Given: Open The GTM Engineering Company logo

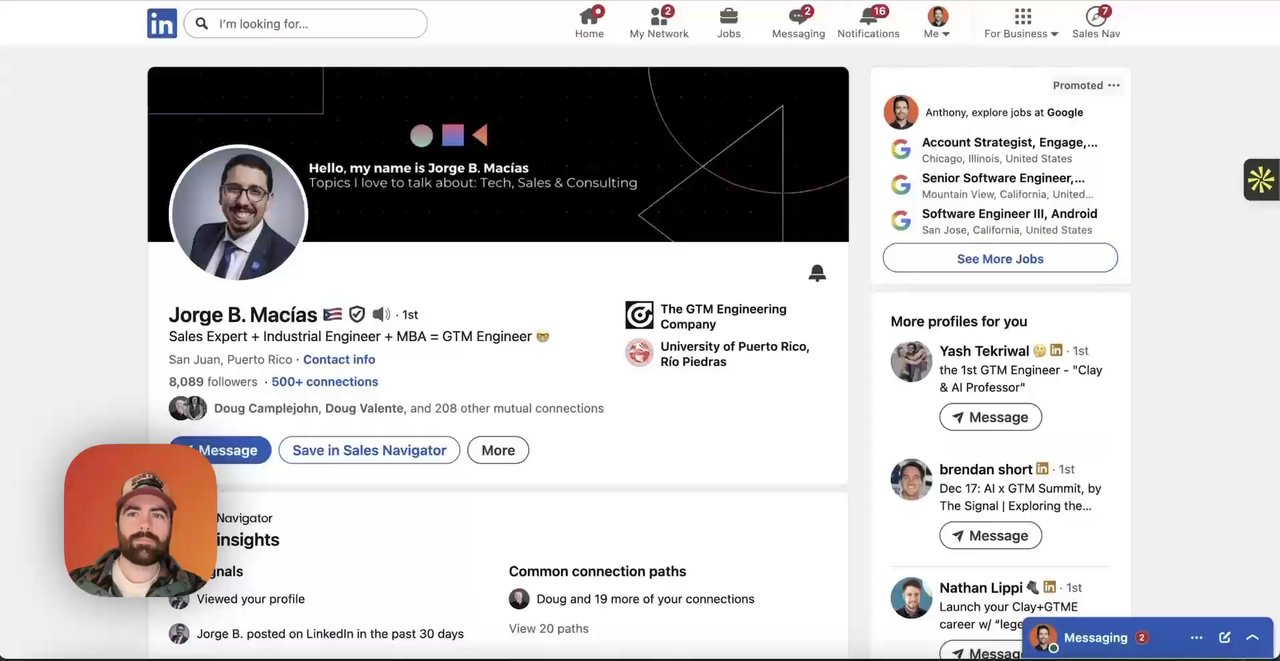Looking at the screenshot, I should [639, 315].
